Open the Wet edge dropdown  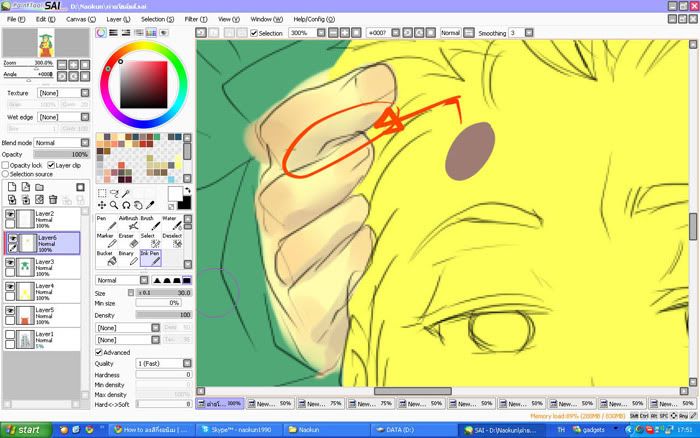click(x=60, y=119)
